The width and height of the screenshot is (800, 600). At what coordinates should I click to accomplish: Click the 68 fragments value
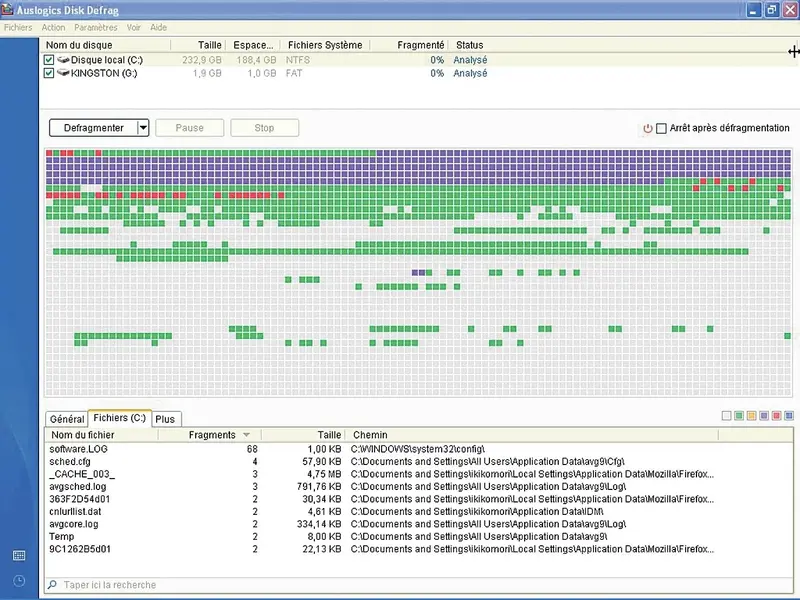tap(252, 449)
